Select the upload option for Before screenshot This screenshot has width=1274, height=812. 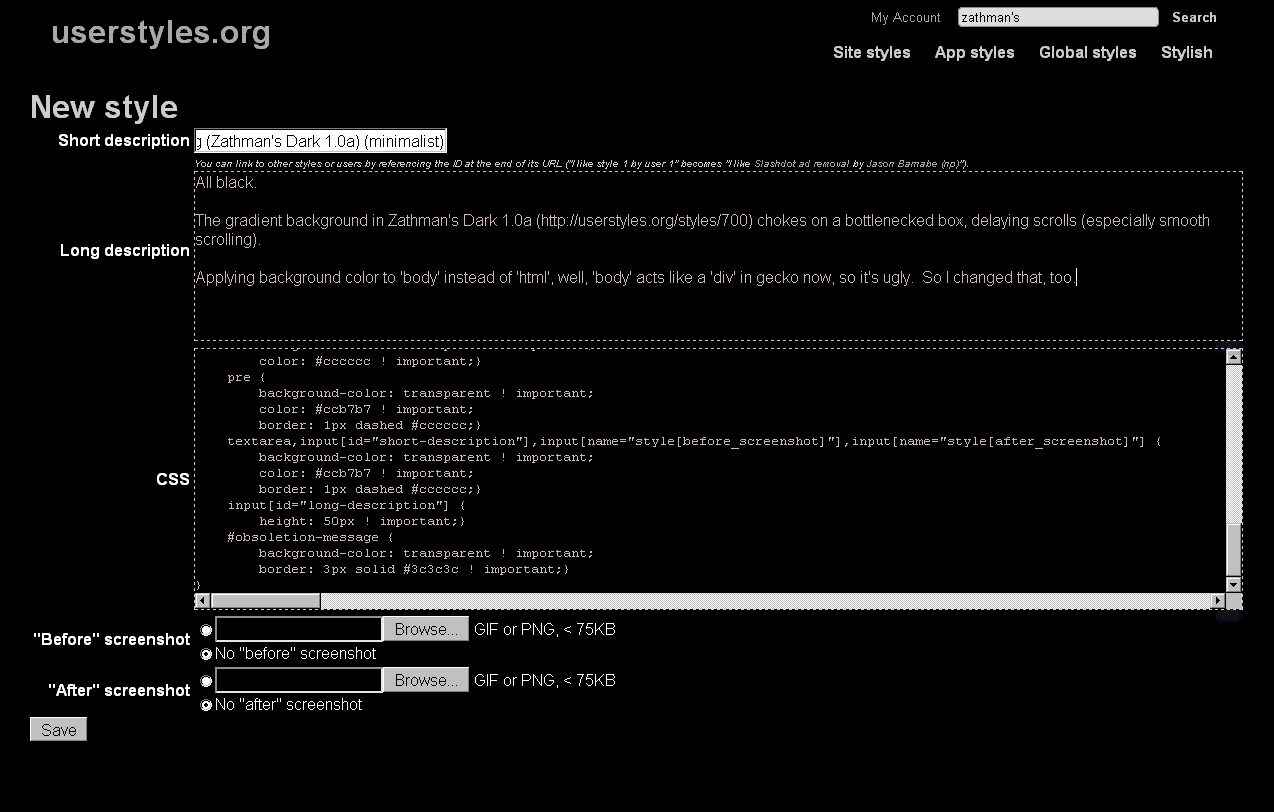tap(206, 629)
